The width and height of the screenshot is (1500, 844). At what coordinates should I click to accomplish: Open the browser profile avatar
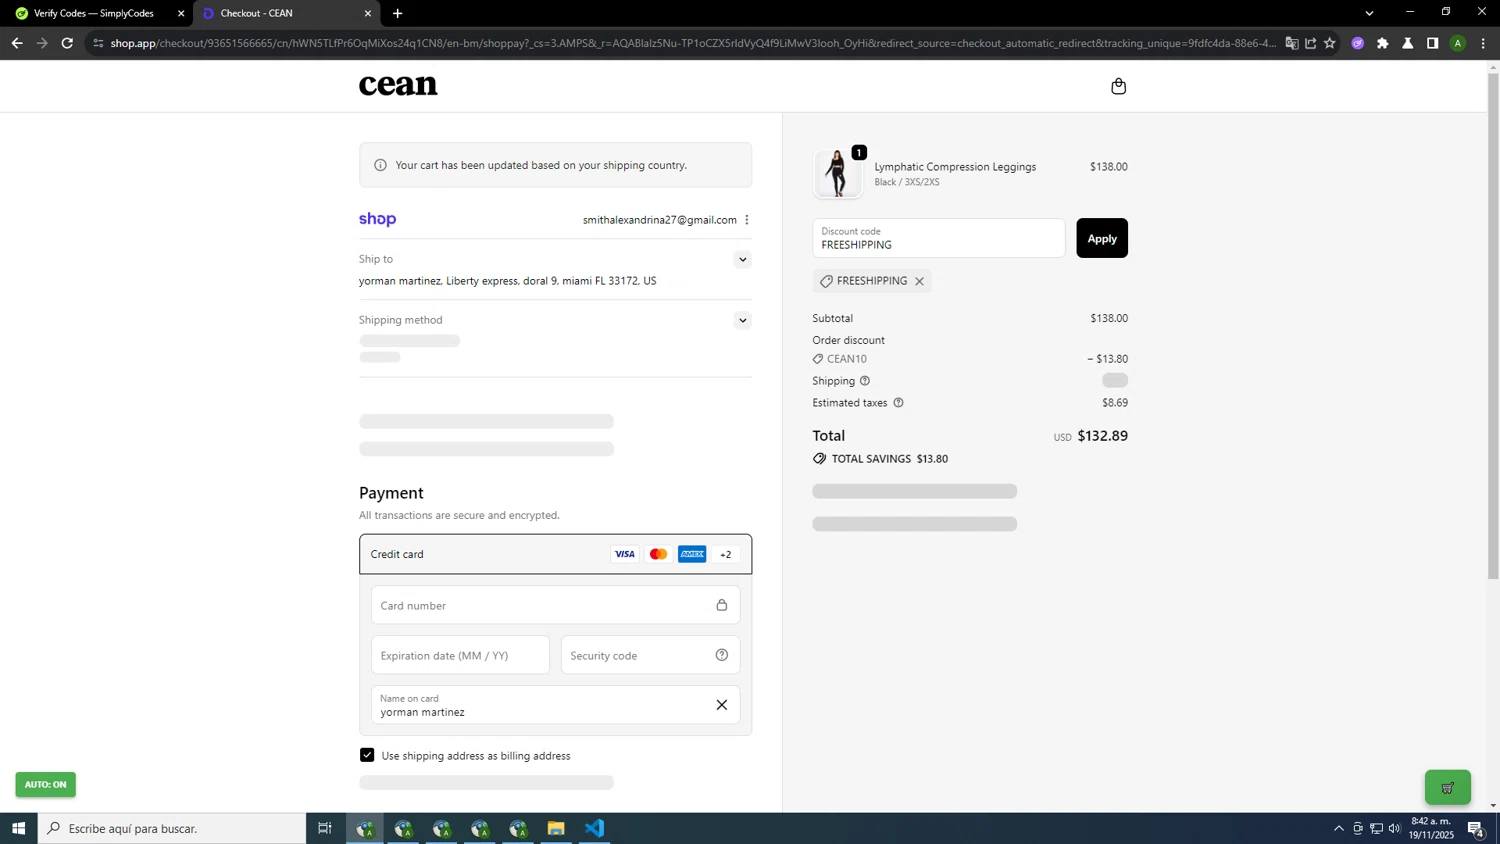[1458, 43]
